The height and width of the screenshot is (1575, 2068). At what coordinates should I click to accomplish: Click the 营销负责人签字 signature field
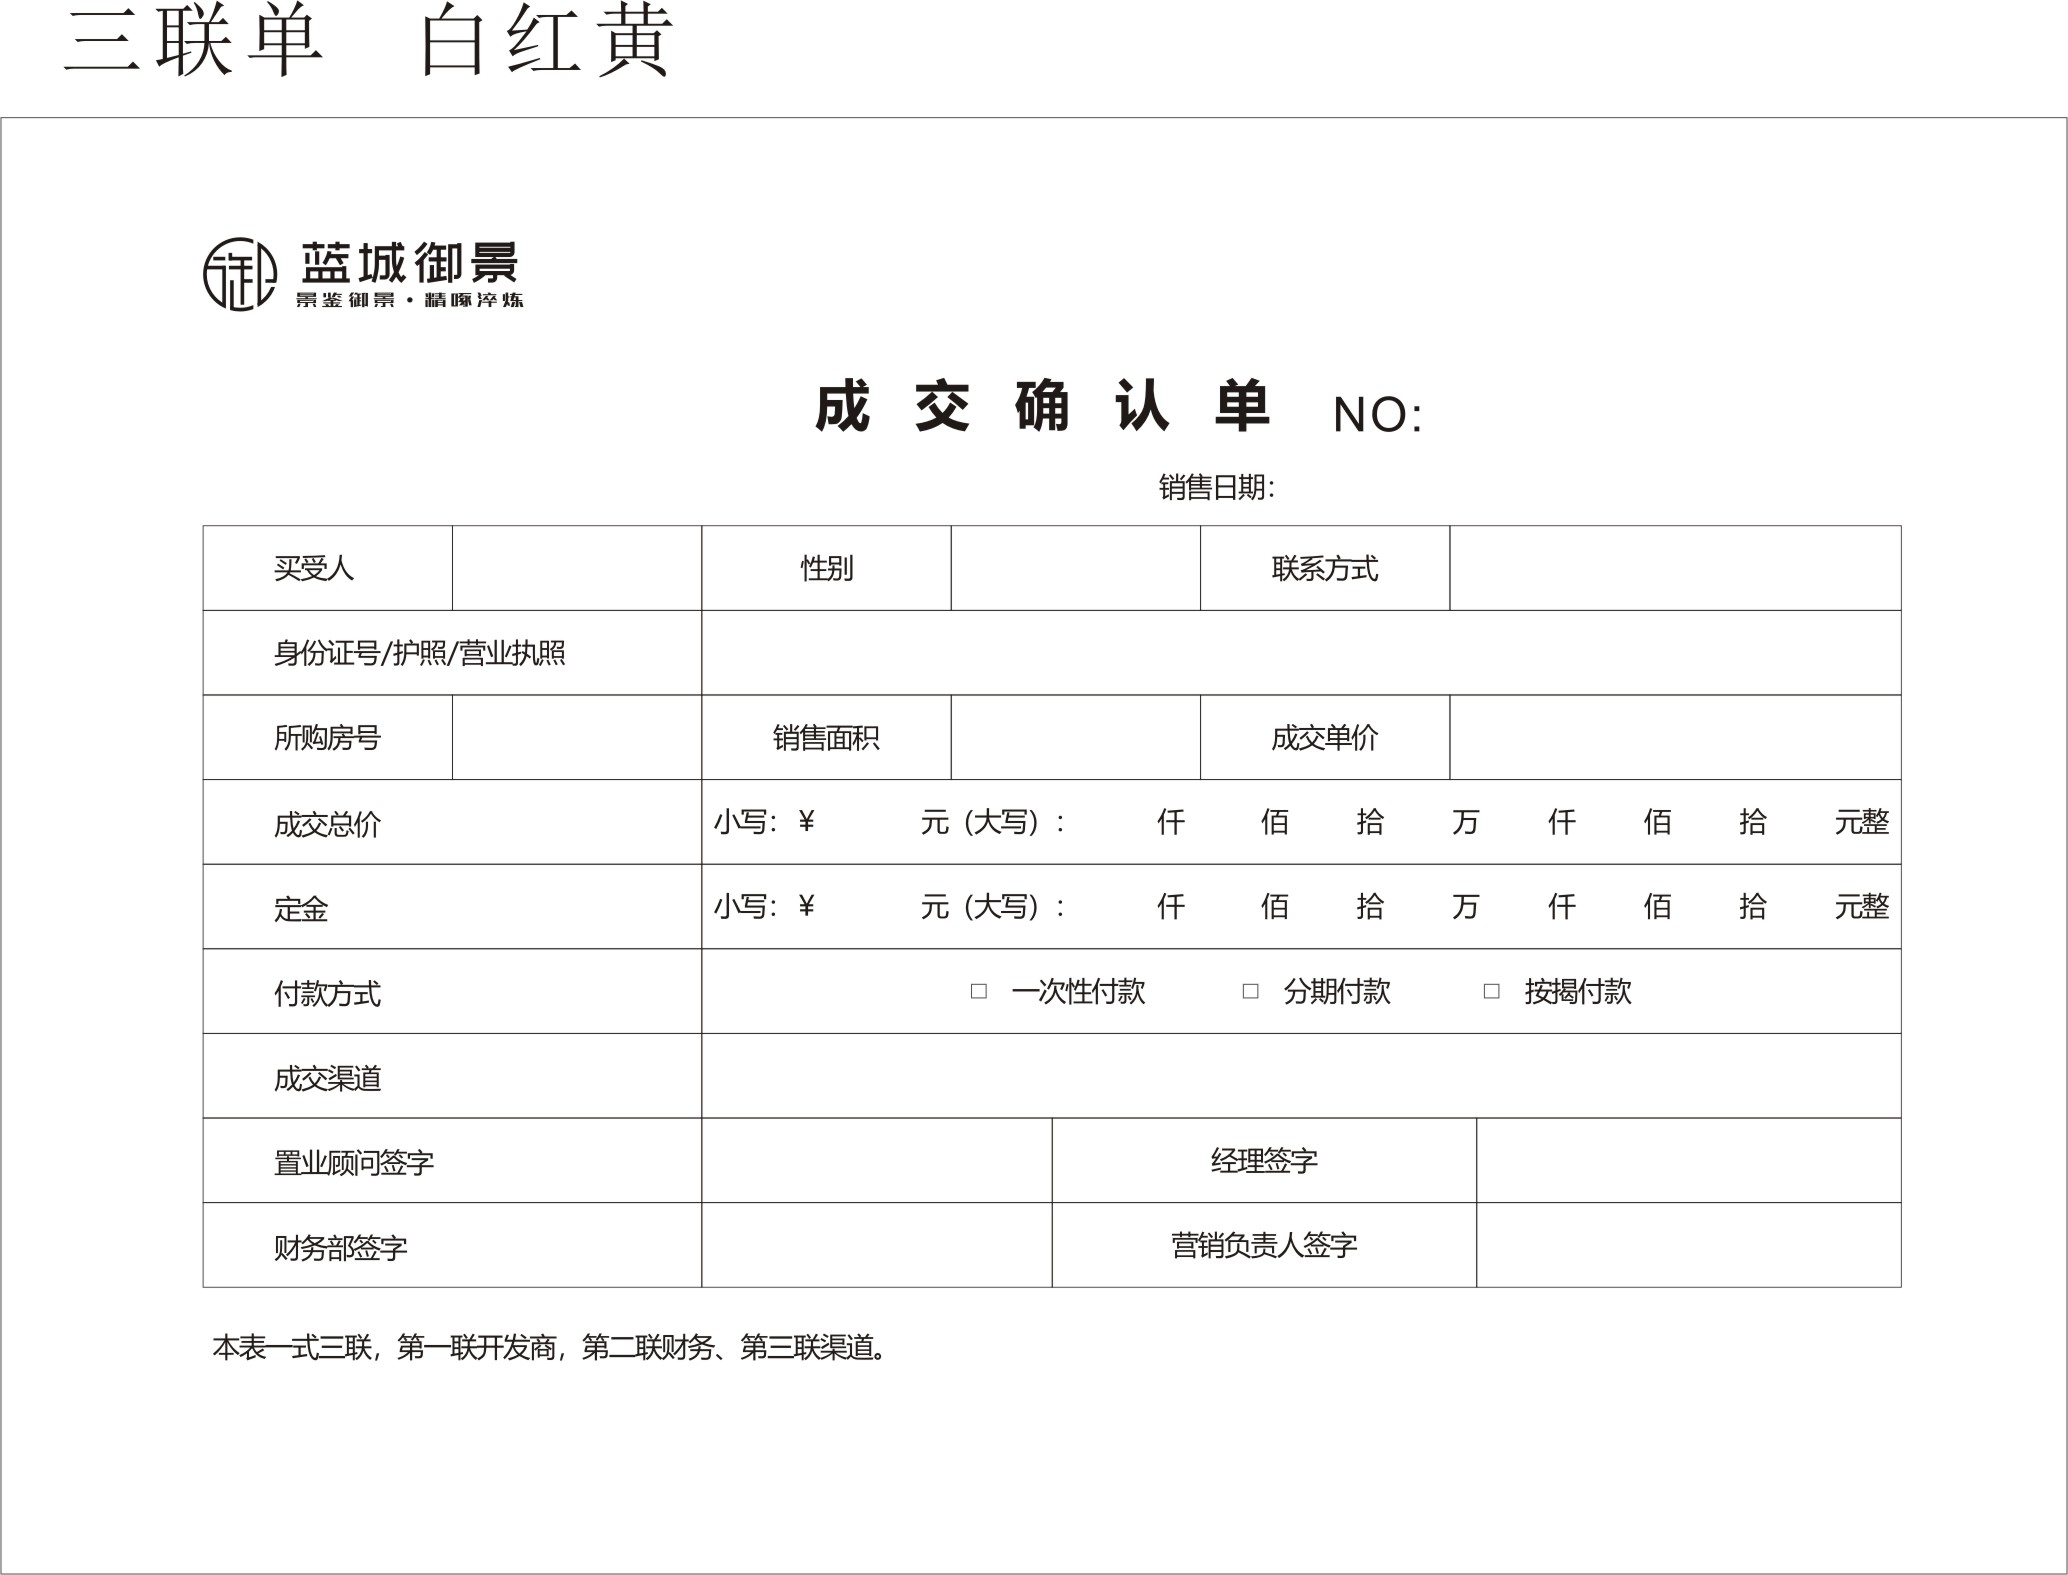pyautogui.click(x=1688, y=1245)
